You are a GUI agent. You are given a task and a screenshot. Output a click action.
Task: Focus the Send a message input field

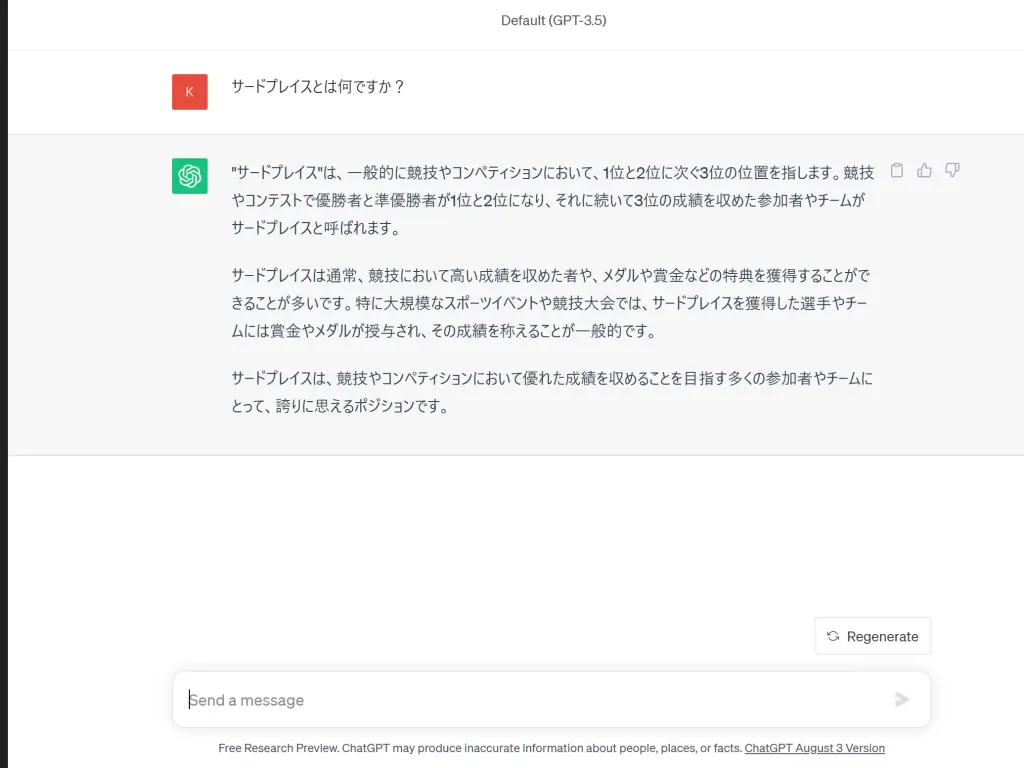[530, 700]
